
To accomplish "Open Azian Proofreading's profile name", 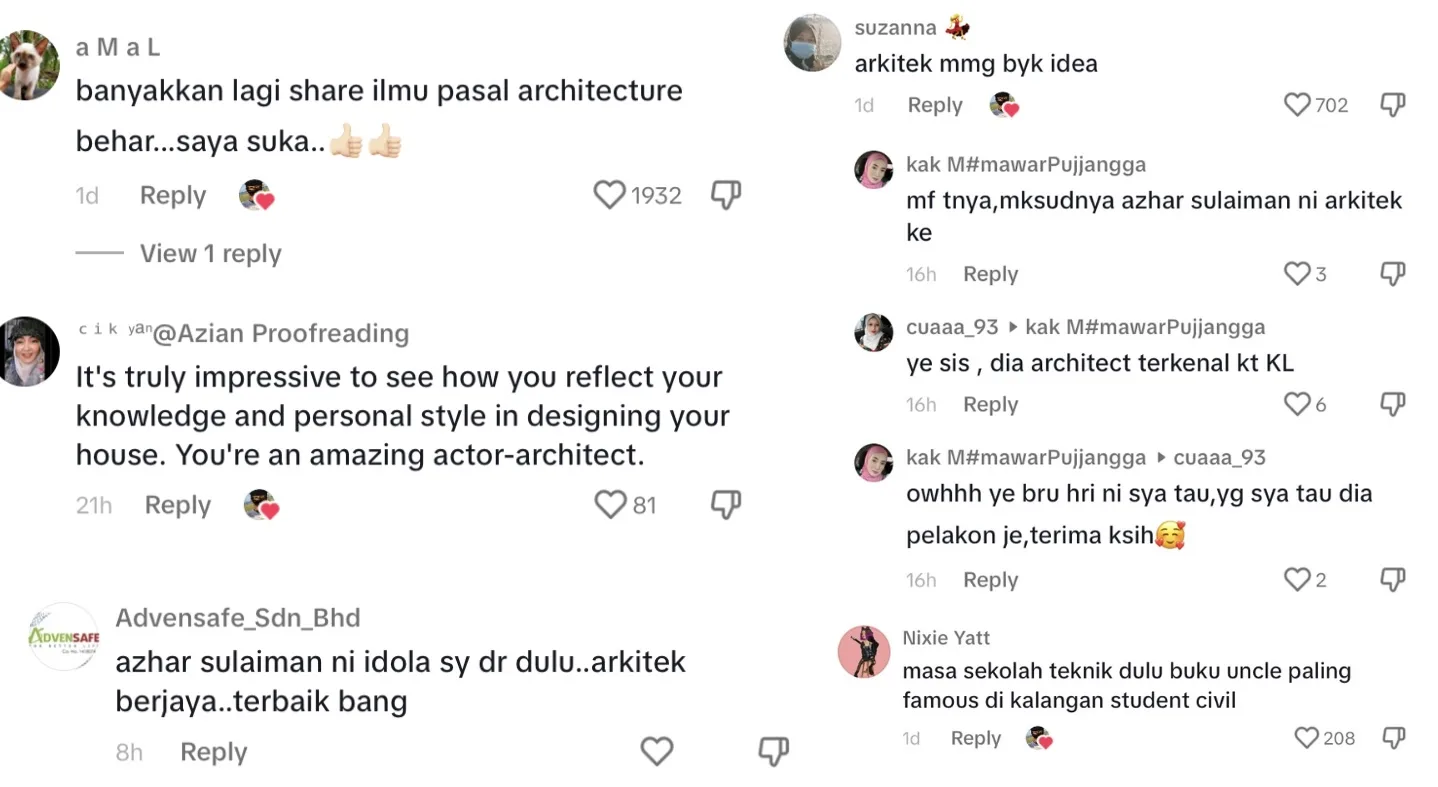I will [280, 333].
